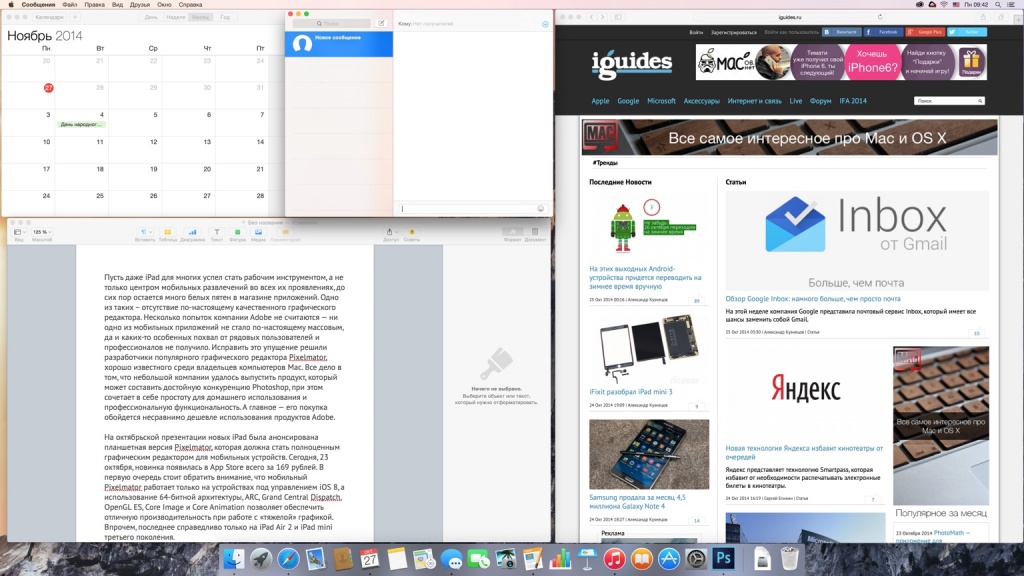Open Pages View (Вид) dropdown
The width and height of the screenshot is (1024, 576).
point(20,234)
